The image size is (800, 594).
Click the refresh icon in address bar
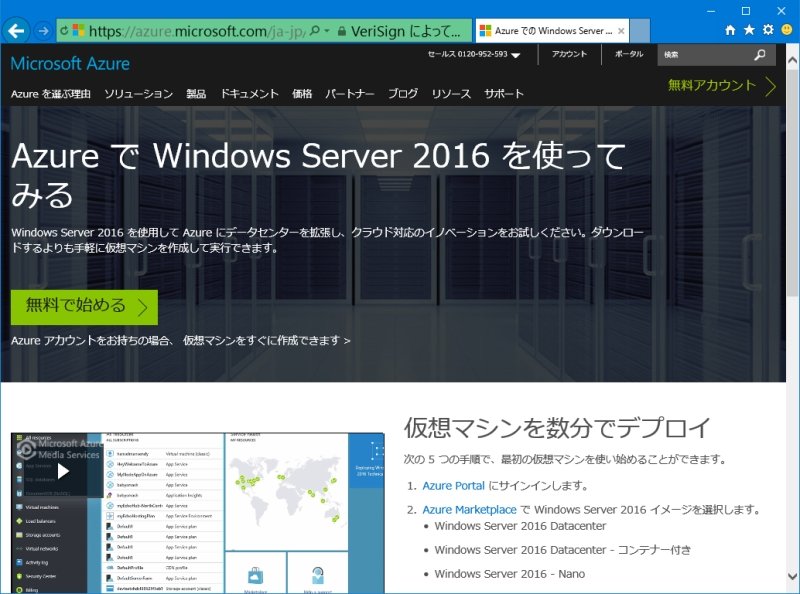[64, 31]
